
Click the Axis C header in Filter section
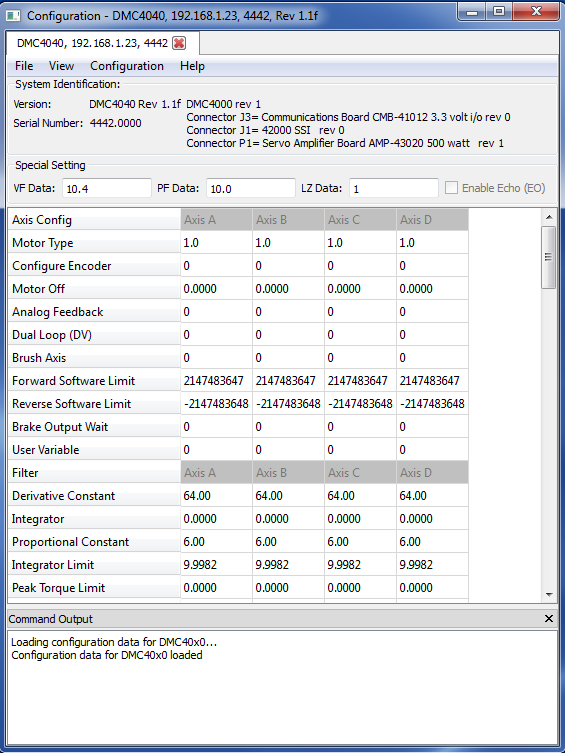[x=361, y=473]
